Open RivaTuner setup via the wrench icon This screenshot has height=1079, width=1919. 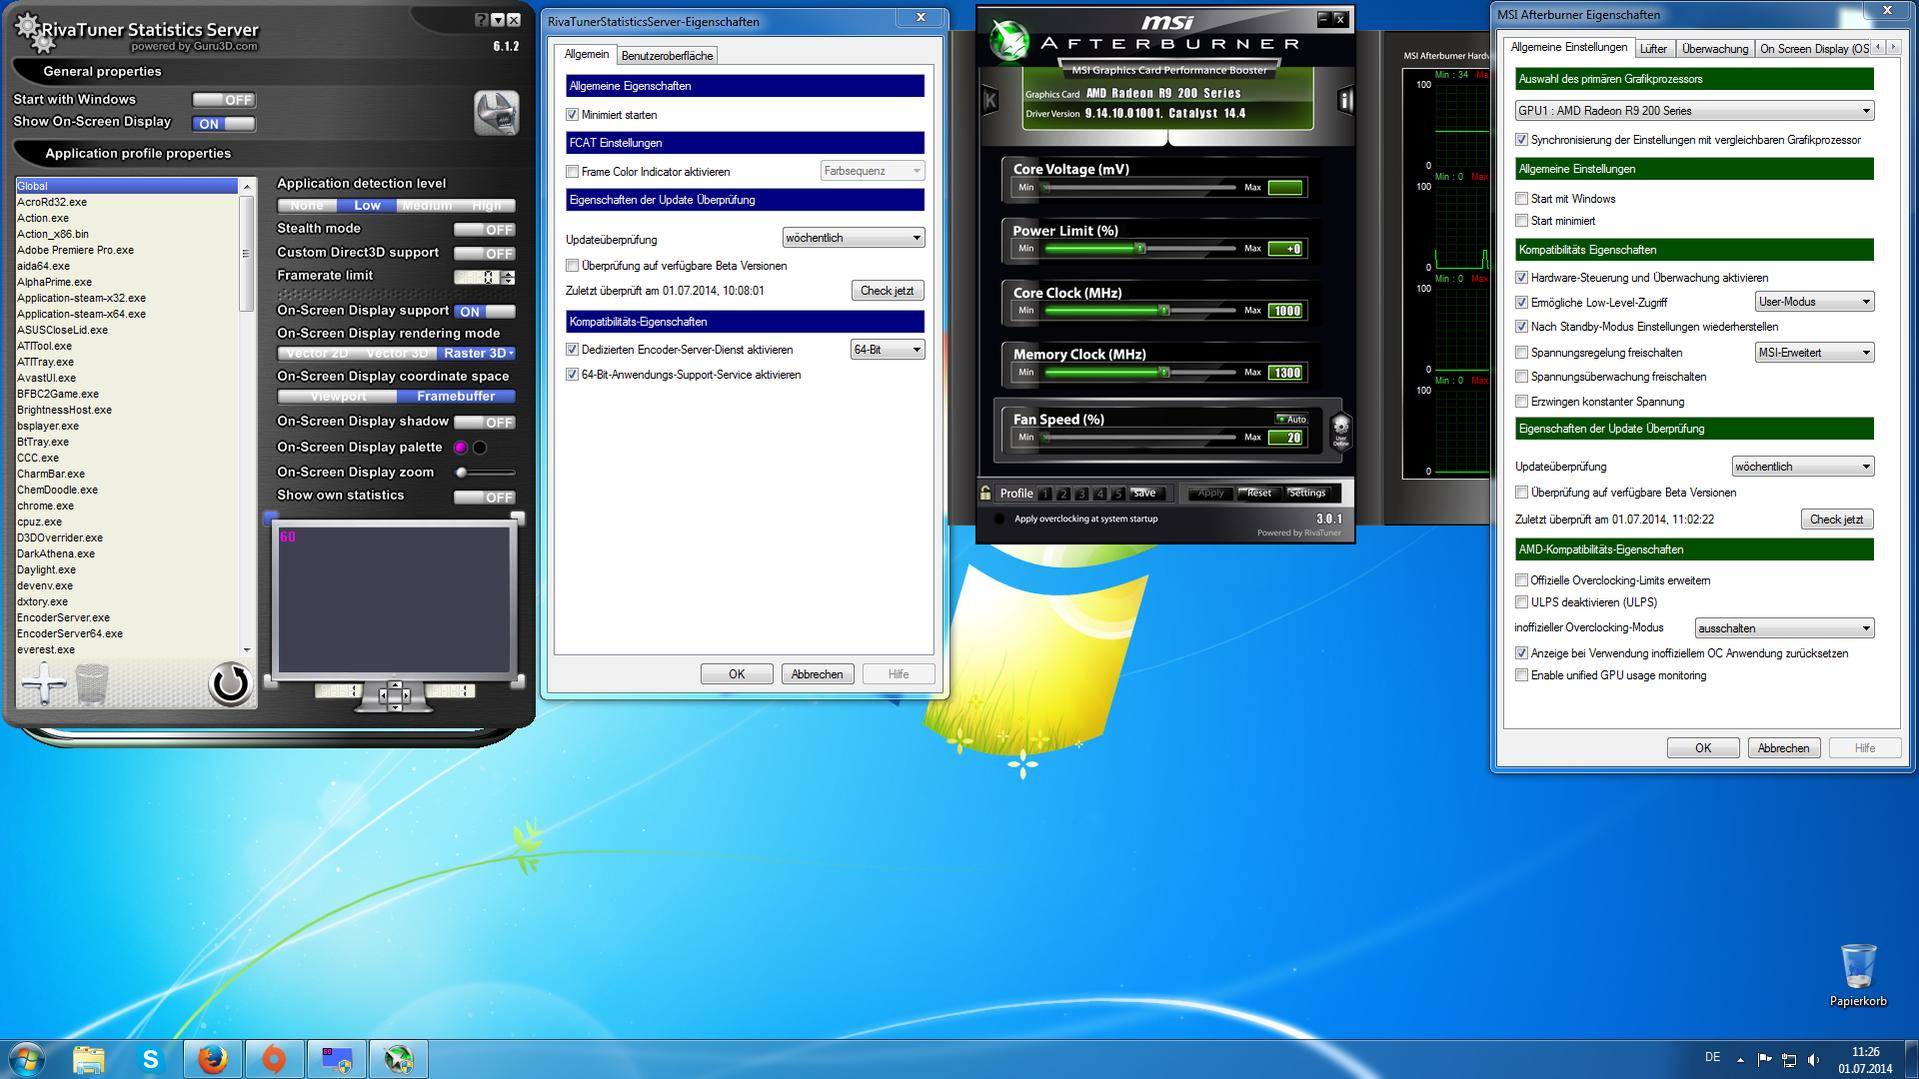[496, 113]
